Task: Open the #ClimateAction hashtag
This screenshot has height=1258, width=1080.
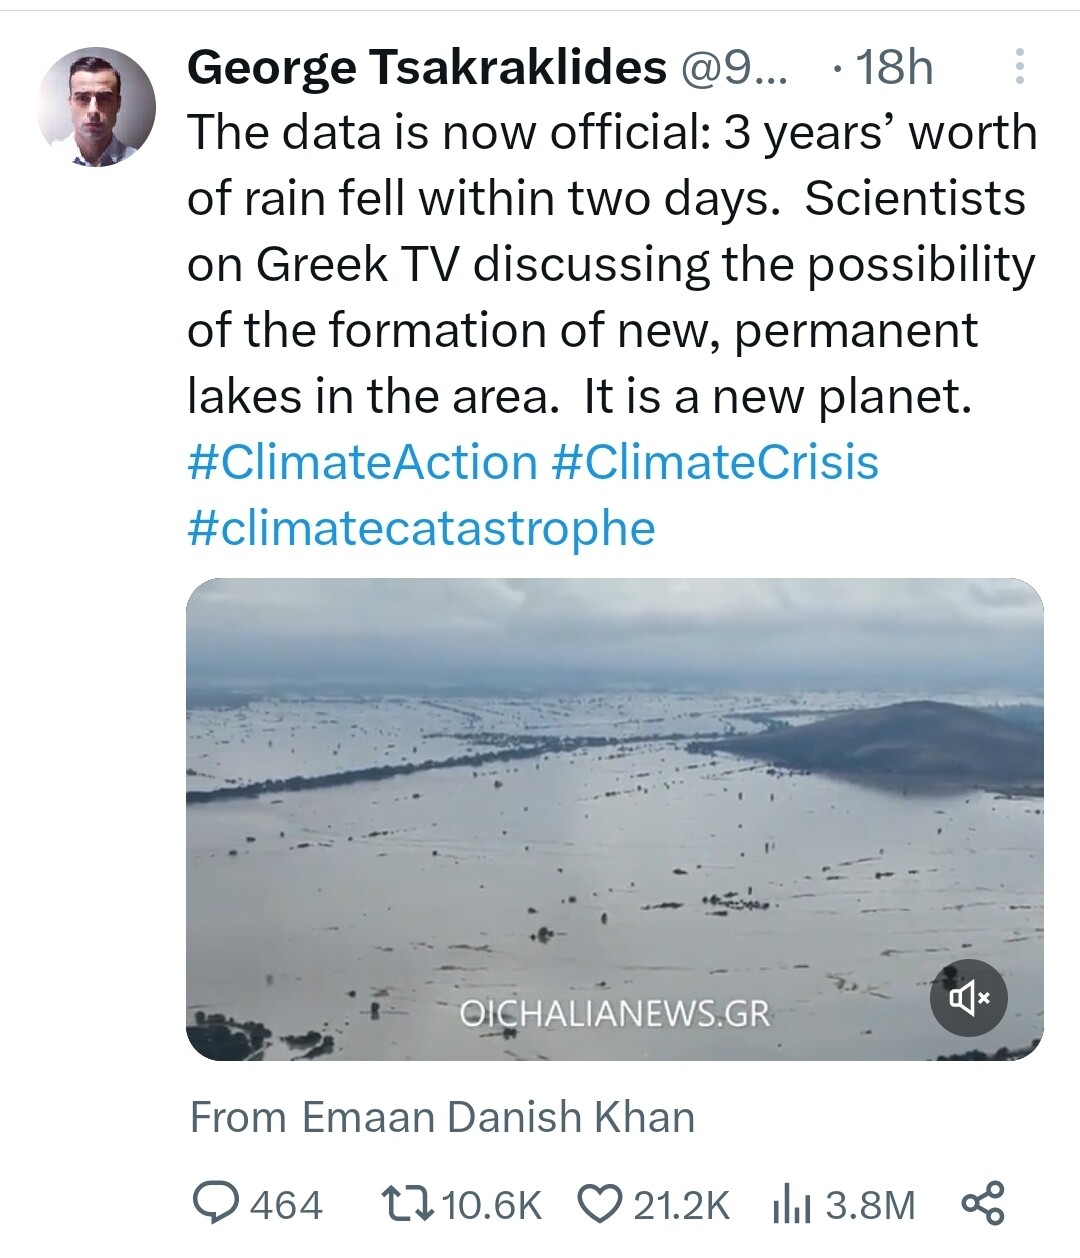Action: click(362, 462)
